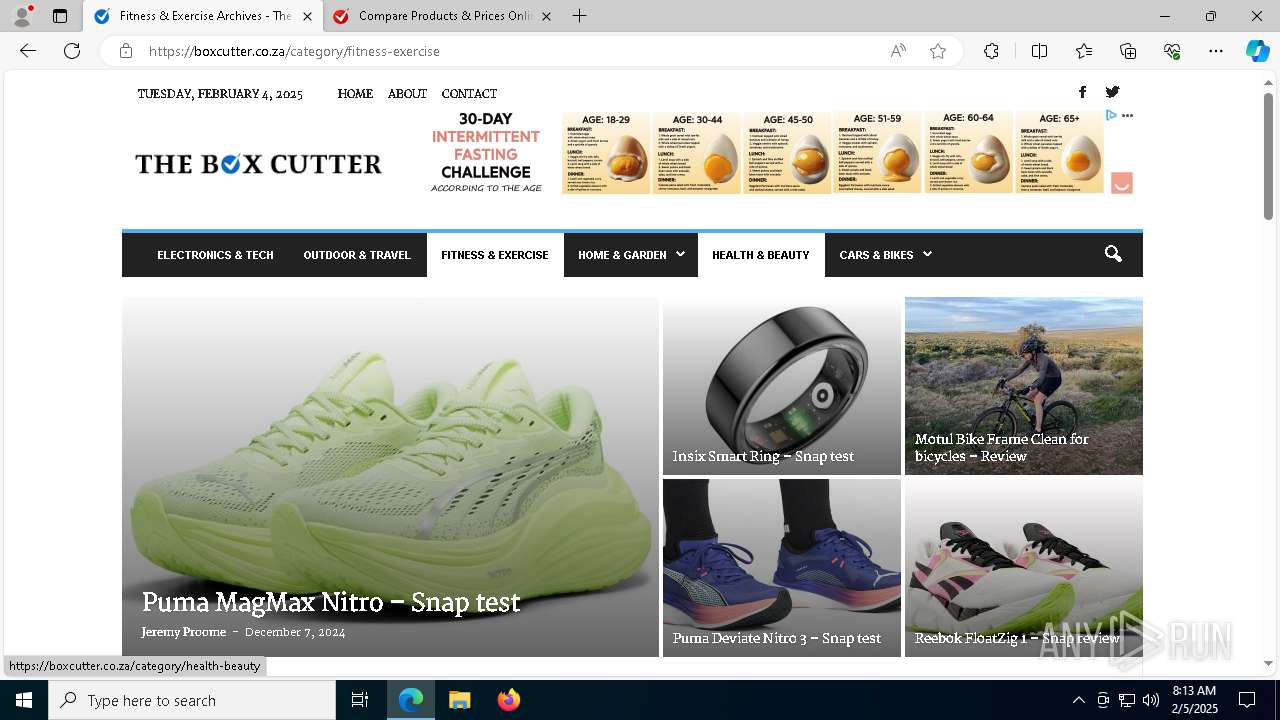The height and width of the screenshot is (720, 1280).
Task: Open the Puma Deviate Nitro 3 article
Action: 777,638
